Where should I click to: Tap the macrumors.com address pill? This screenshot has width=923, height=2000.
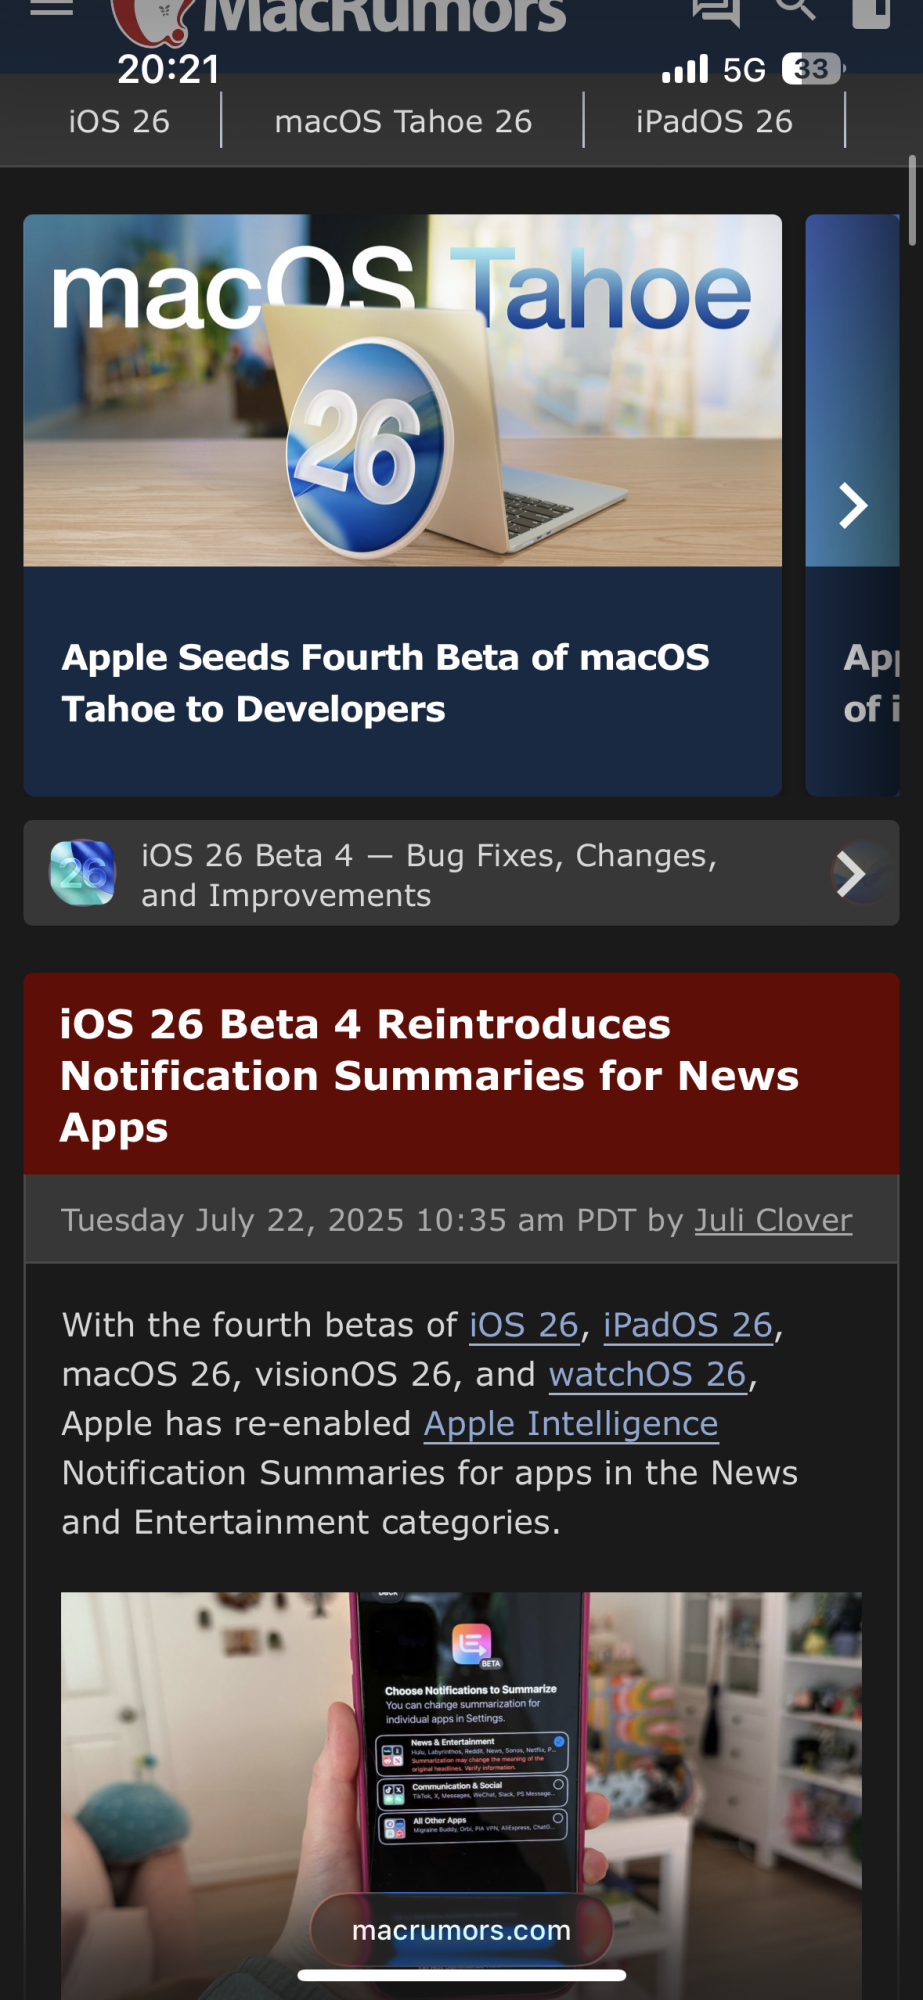pyautogui.click(x=461, y=1930)
